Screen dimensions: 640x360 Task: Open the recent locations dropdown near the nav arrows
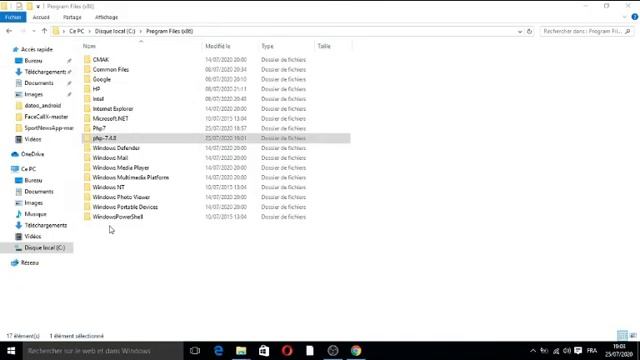(33, 31)
